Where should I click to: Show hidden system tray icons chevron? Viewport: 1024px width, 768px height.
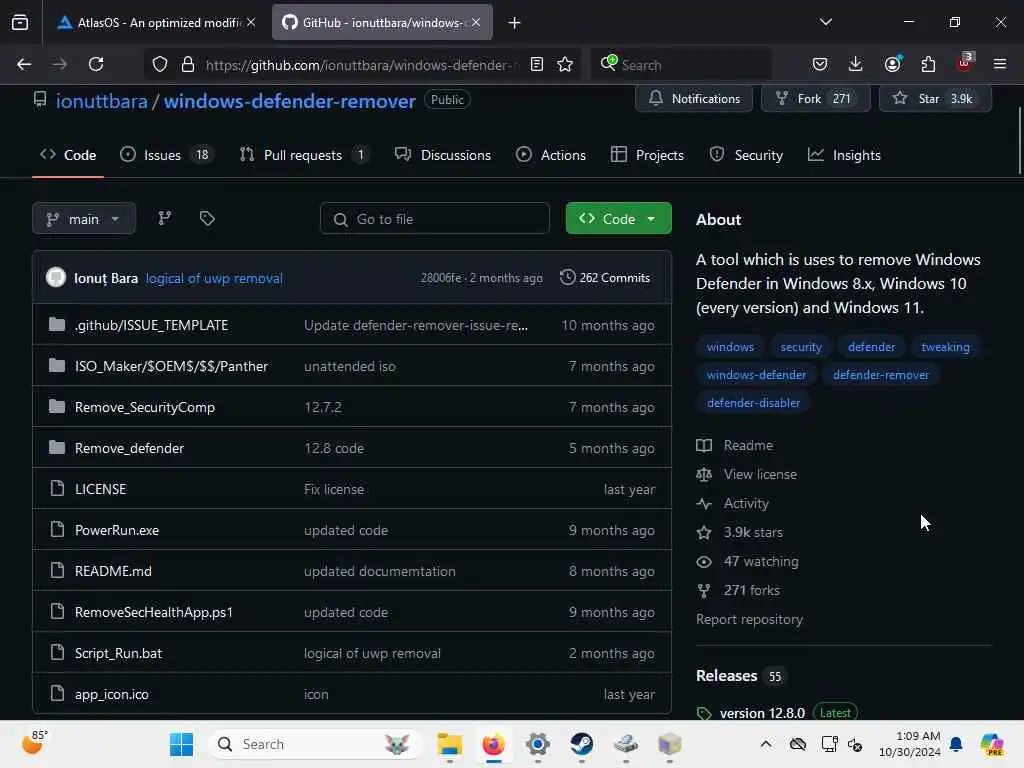[x=766, y=744]
